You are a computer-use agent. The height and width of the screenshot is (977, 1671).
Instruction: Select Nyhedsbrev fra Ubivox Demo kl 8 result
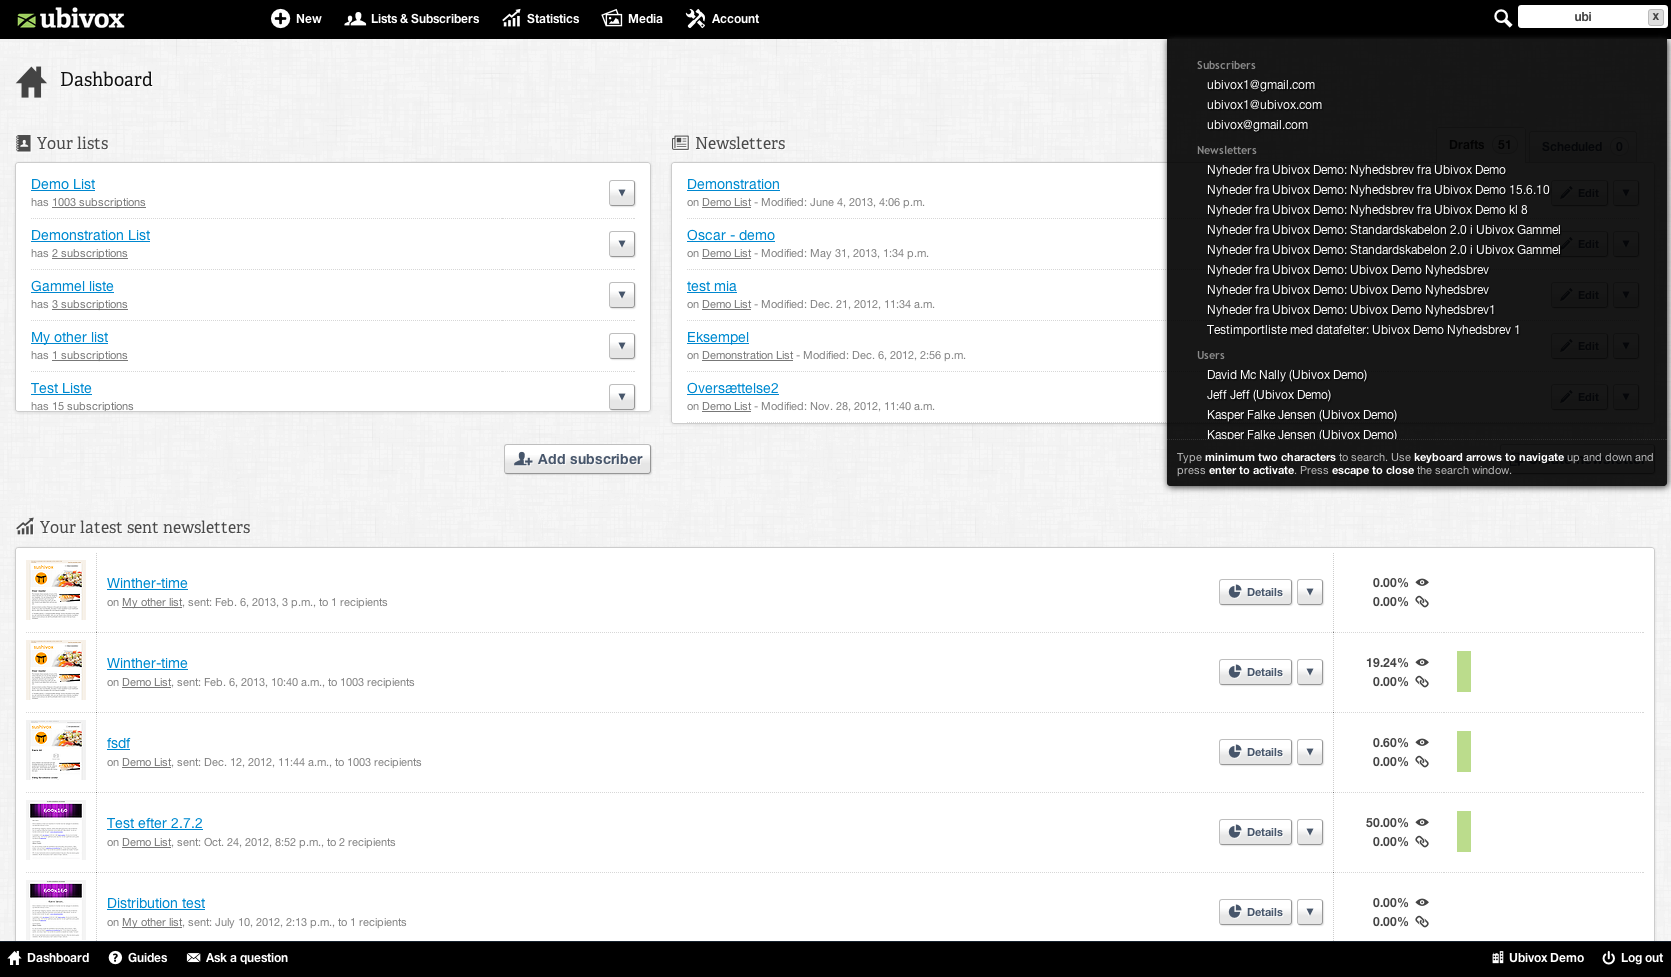click(x=1366, y=210)
